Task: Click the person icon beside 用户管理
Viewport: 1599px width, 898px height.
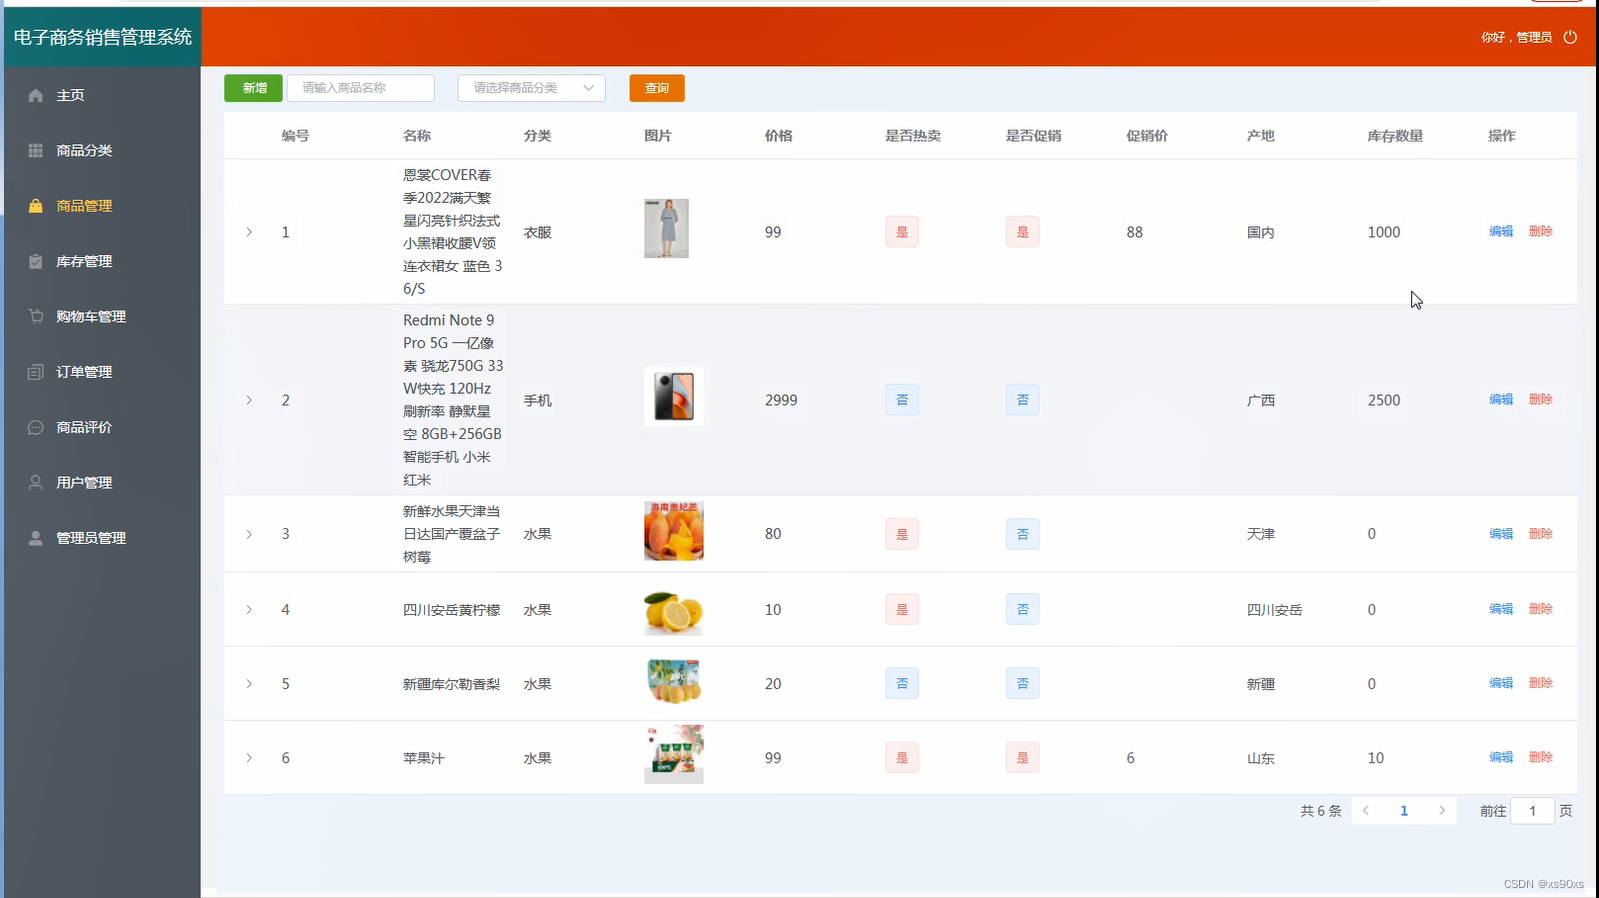Action: [x=36, y=482]
